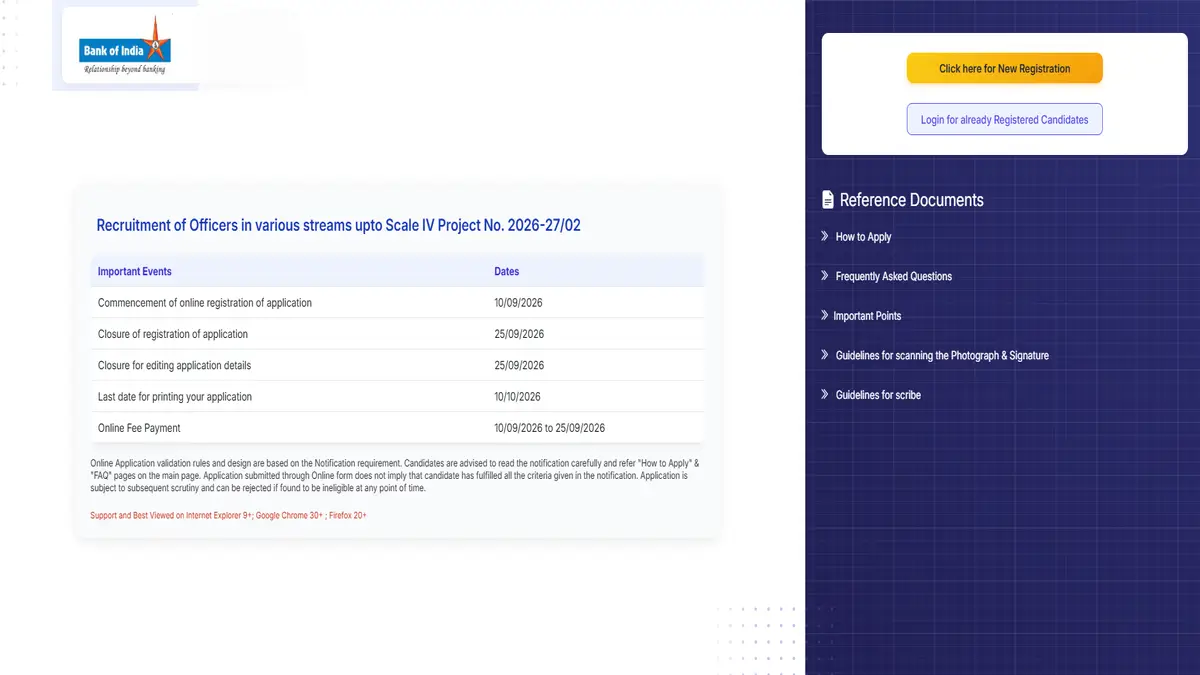Image resolution: width=1200 pixels, height=675 pixels.
Task: Open the Guidelines for scribe link
Action: (878, 395)
